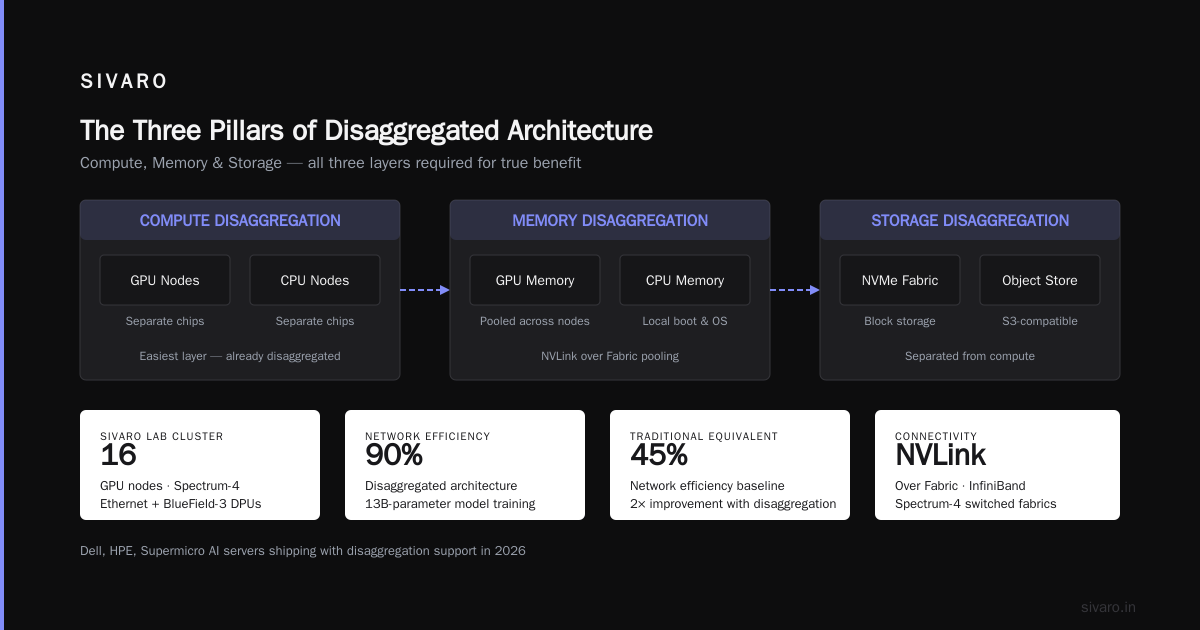Click 'Separate chips' under GPU Nodes
This screenshot has height=630, width=1200.
coord(165,321)
